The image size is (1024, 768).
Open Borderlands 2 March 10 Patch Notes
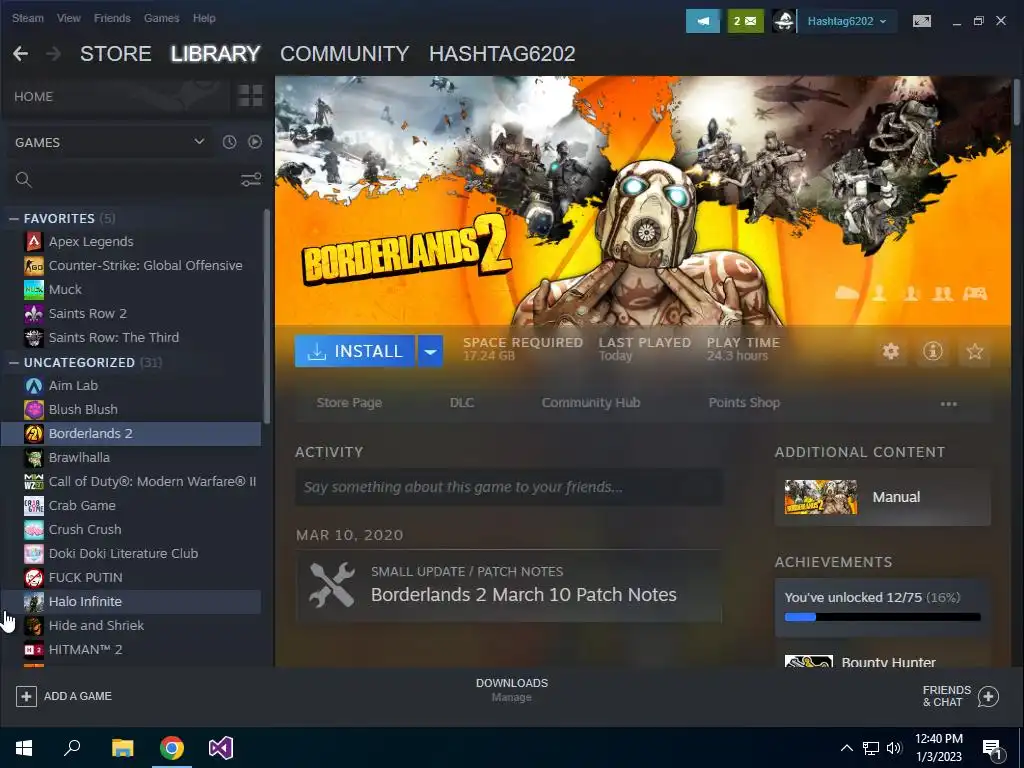coord(509,586)
